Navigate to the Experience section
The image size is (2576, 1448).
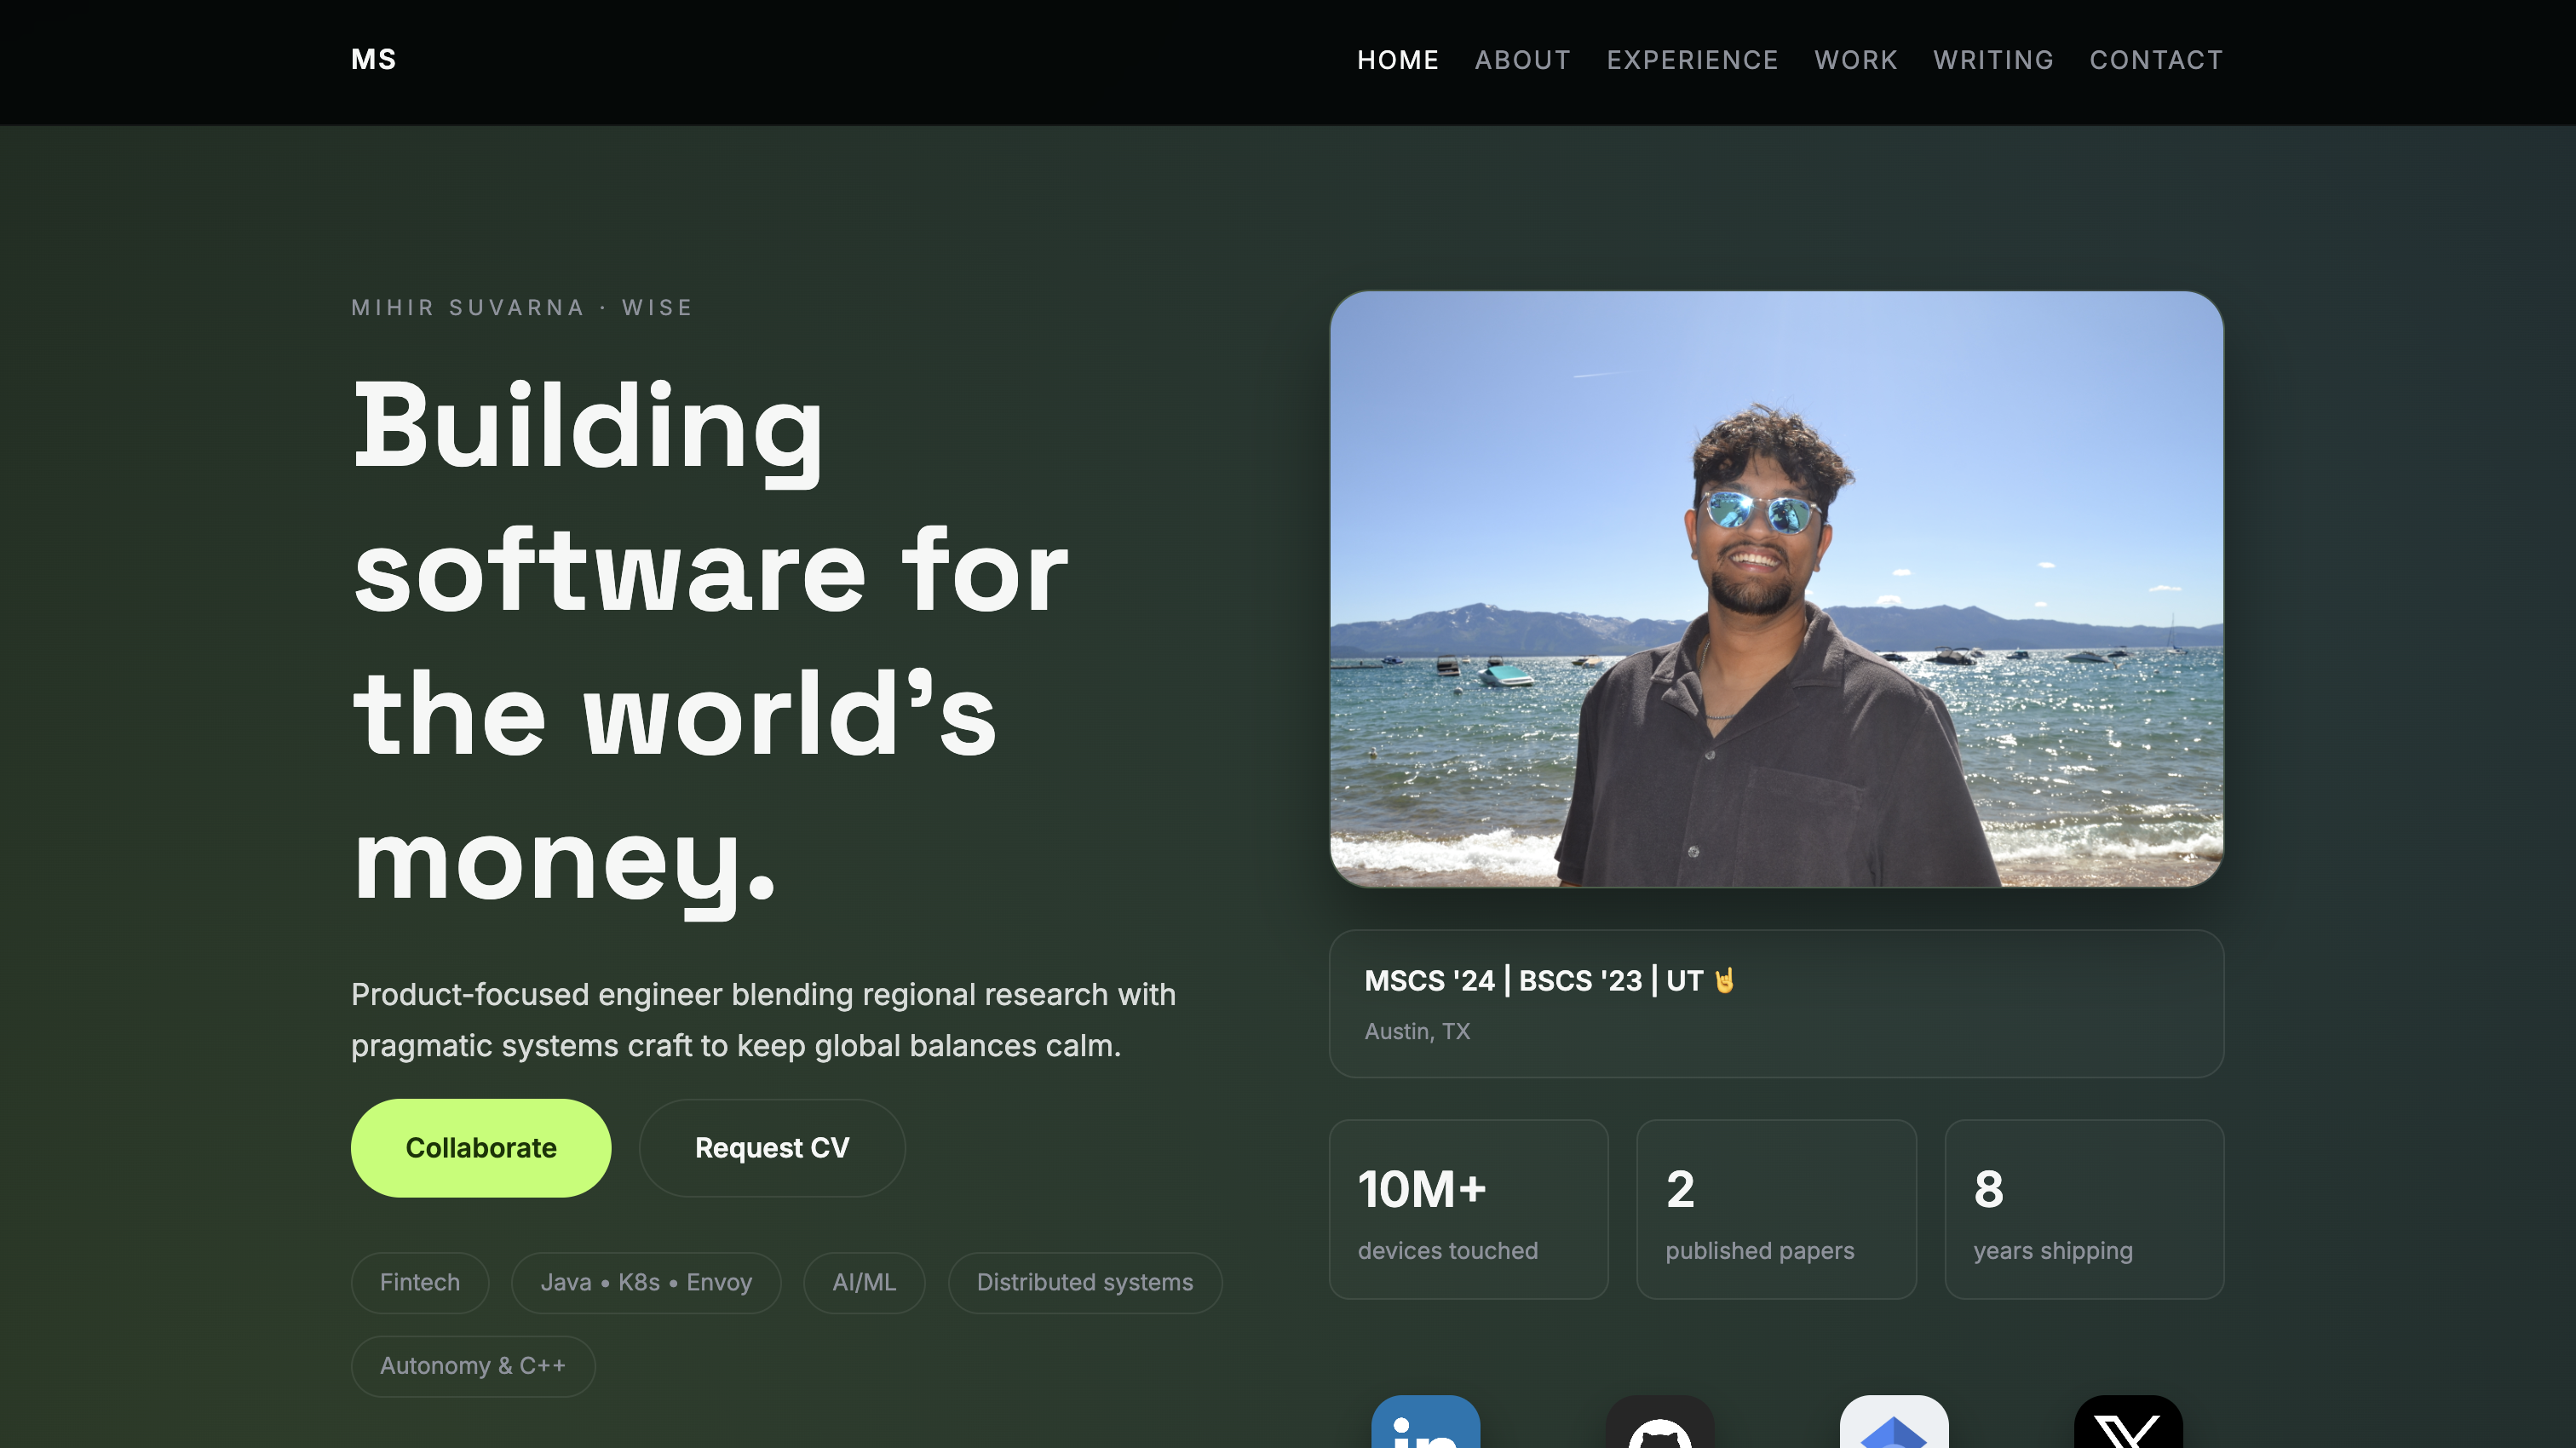click(1692, 60)
